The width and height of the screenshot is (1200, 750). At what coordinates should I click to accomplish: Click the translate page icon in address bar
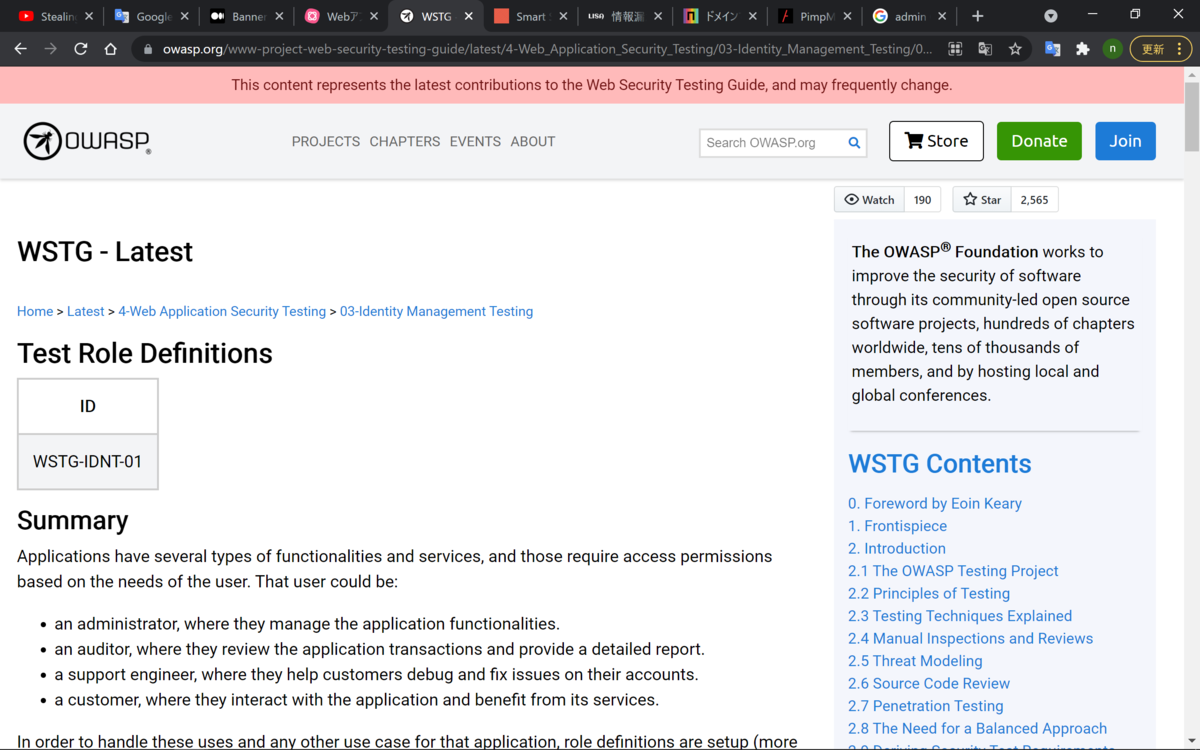point(985,48)
